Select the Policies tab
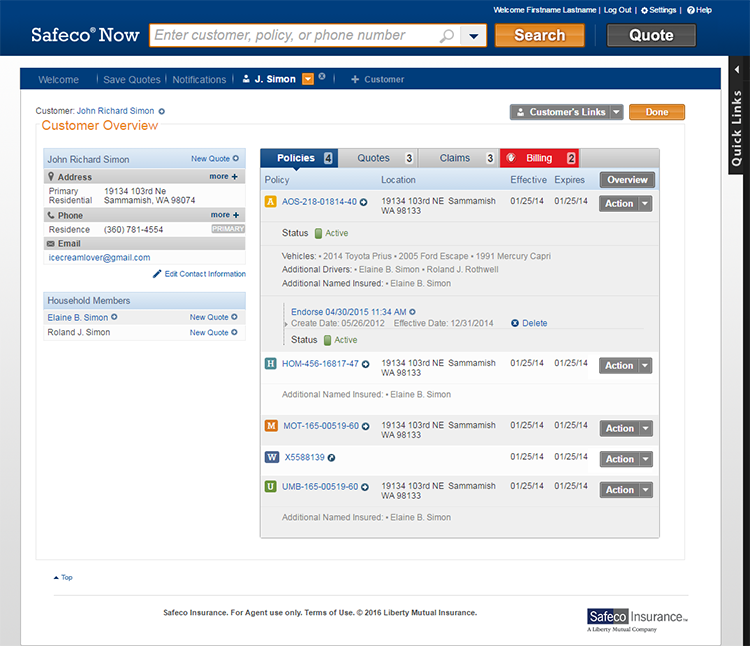 [x=299, y=158]
